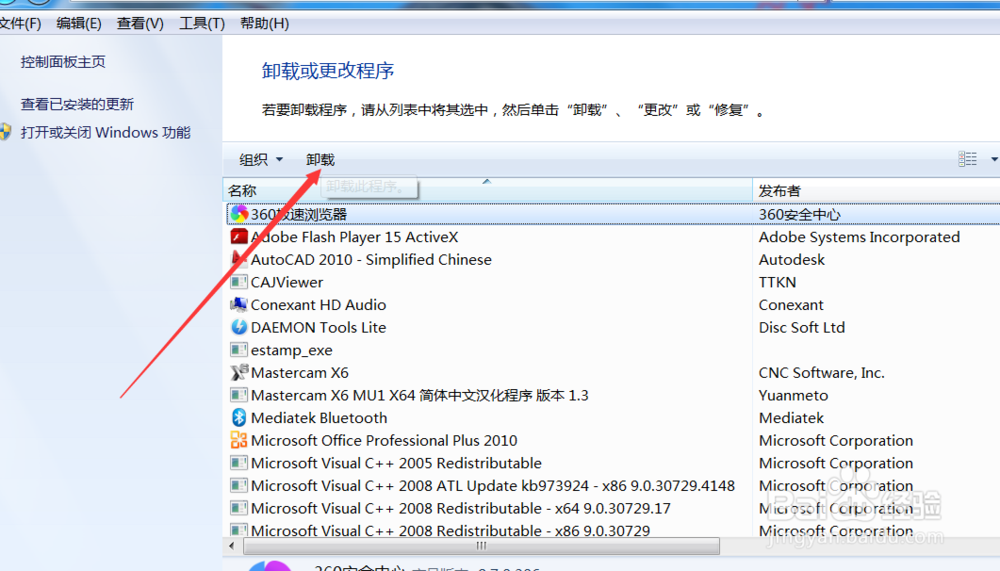Click the AutoCAD 2010 program icon
The width and height of the screenshot is (1000, 571).
[x=239, y=260]
